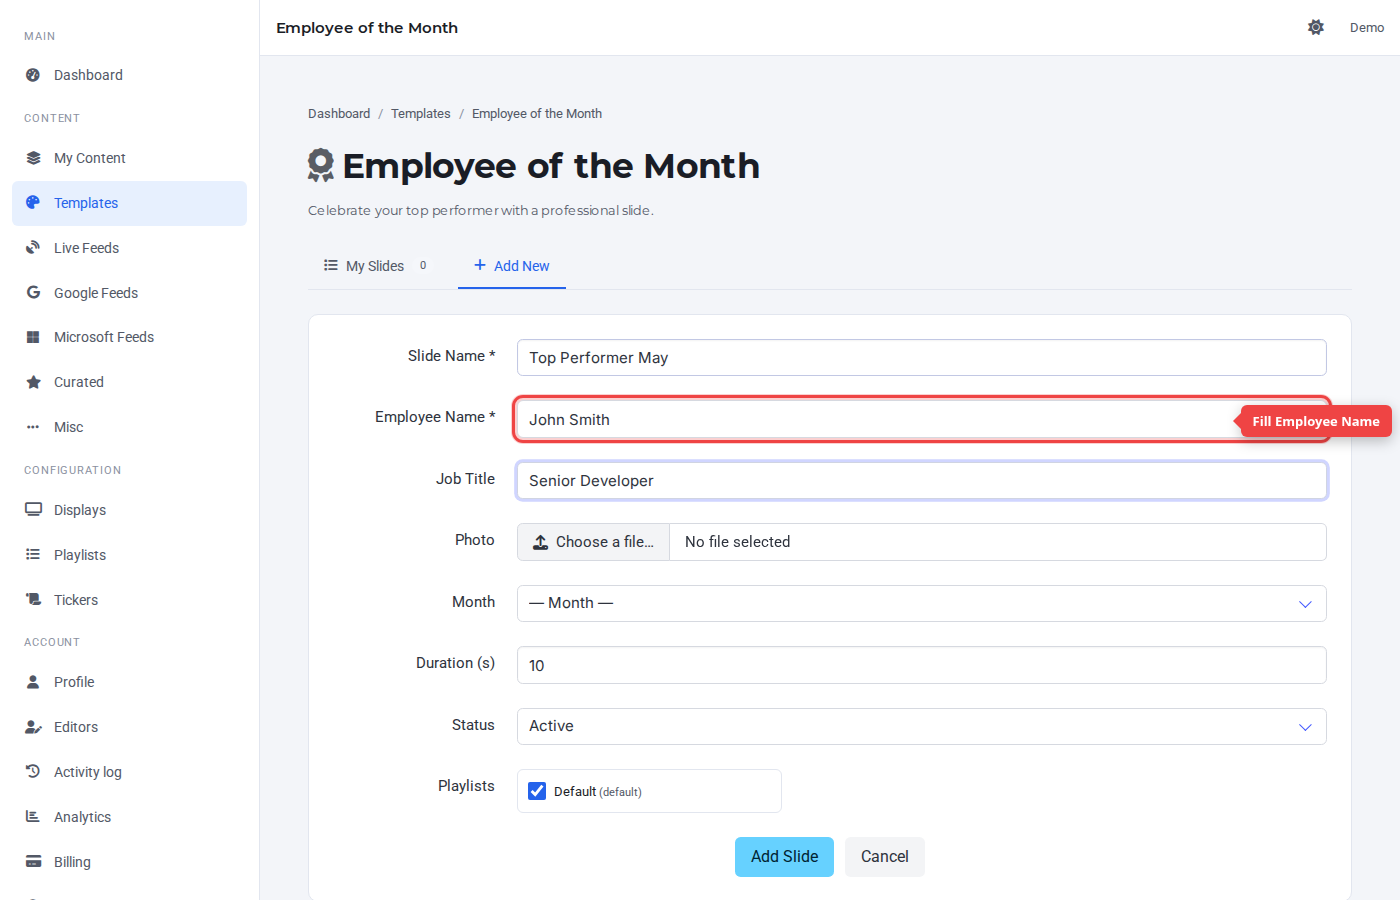Open the Status dropdown showing Active
Viewport: 1400px width, 900px height.
pyautogui.click(x=921, y=726)
